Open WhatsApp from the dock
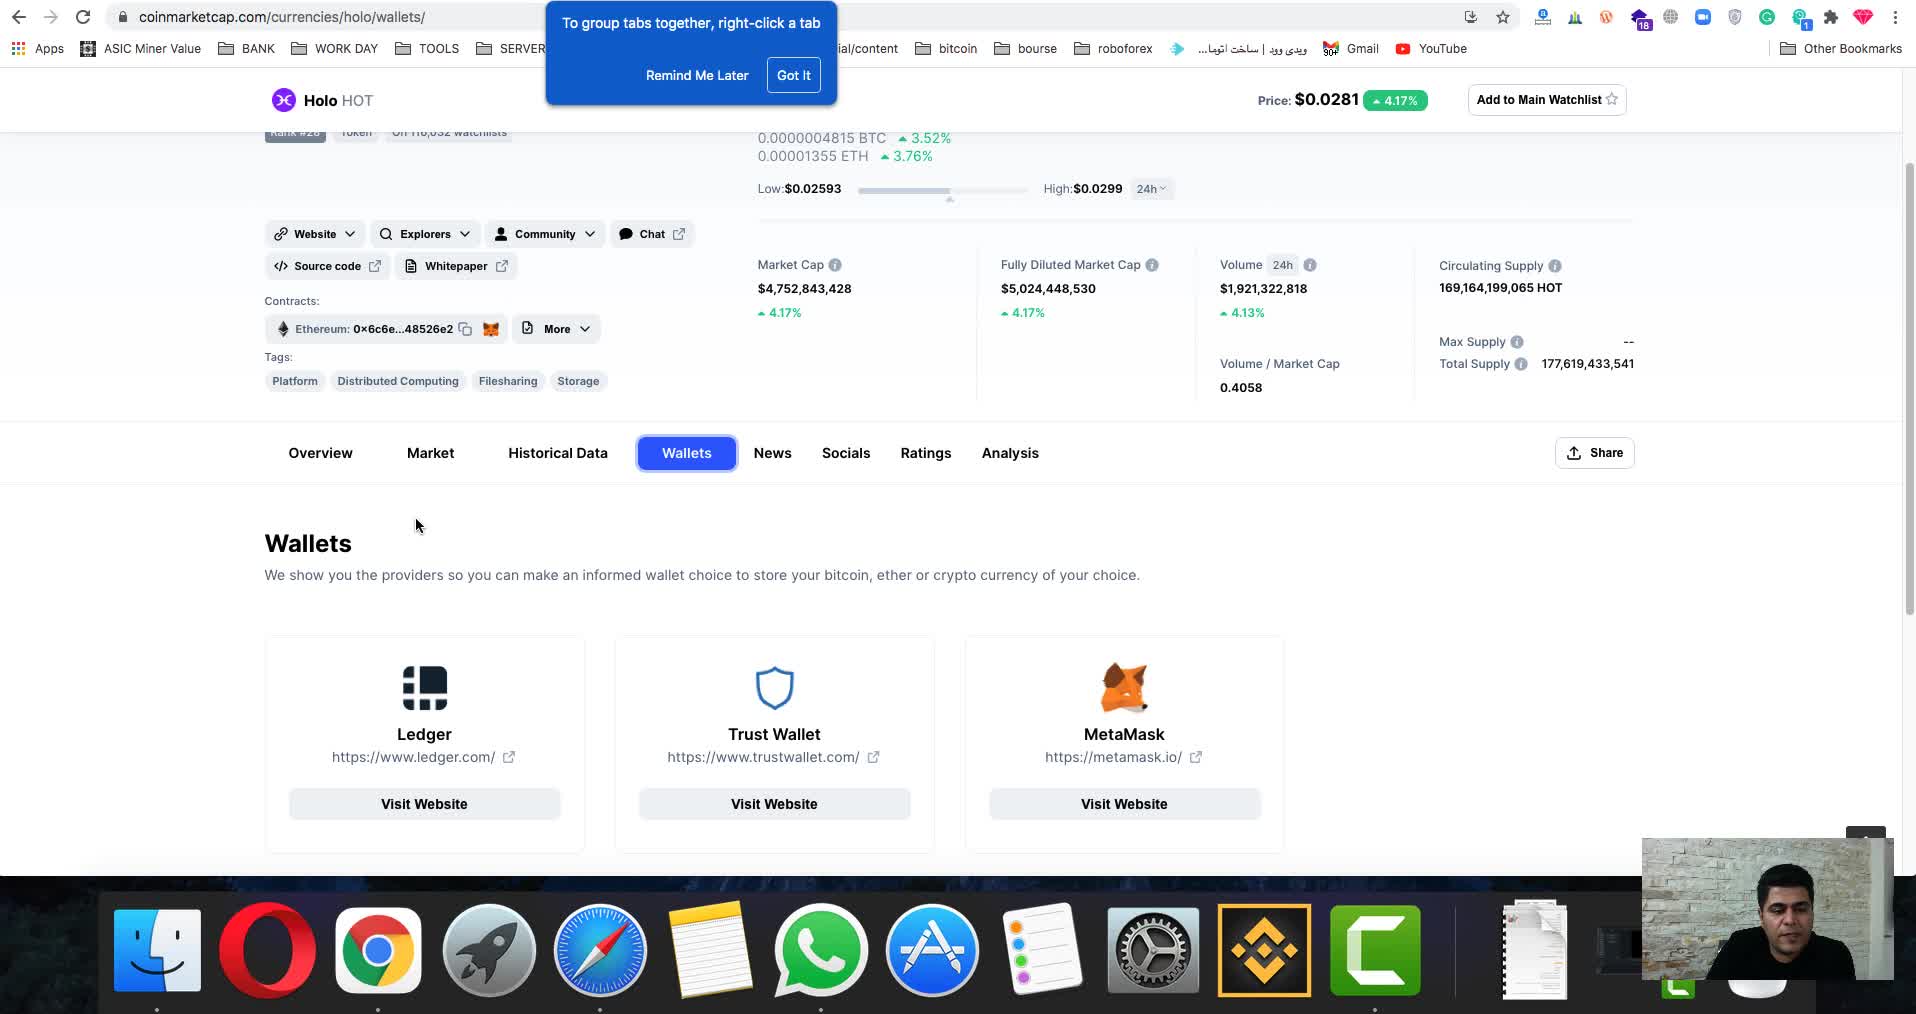 pyautogui.click(x=820, y=950)
